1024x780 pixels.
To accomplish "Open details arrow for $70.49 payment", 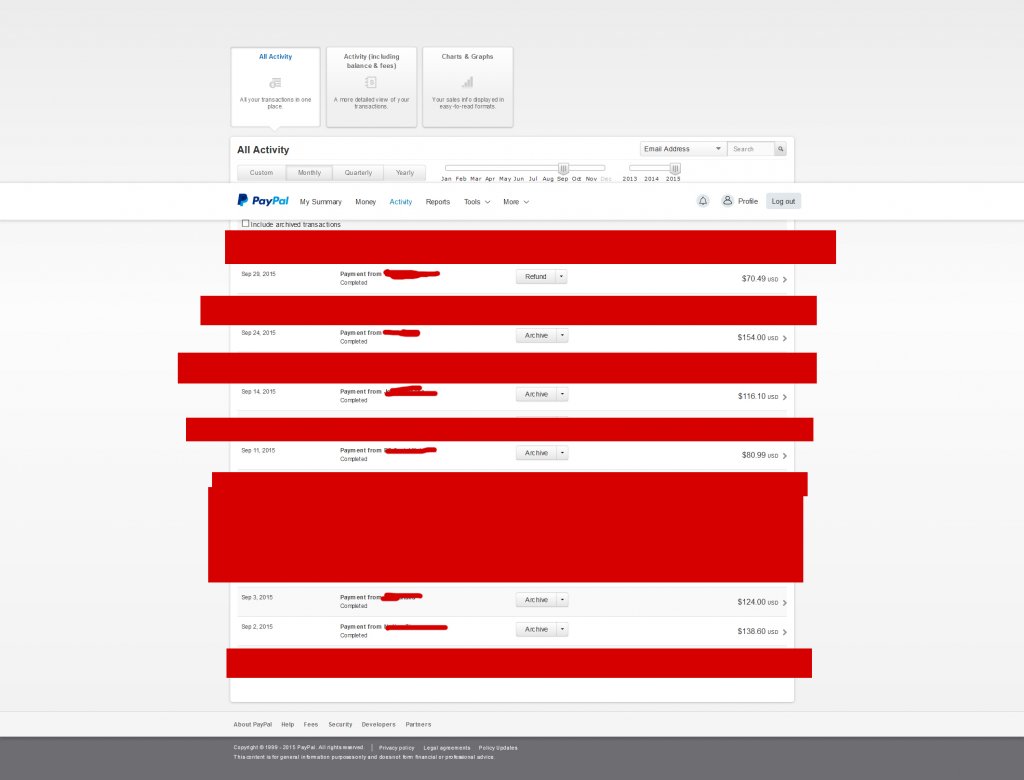I will click(x=784, y=279).
